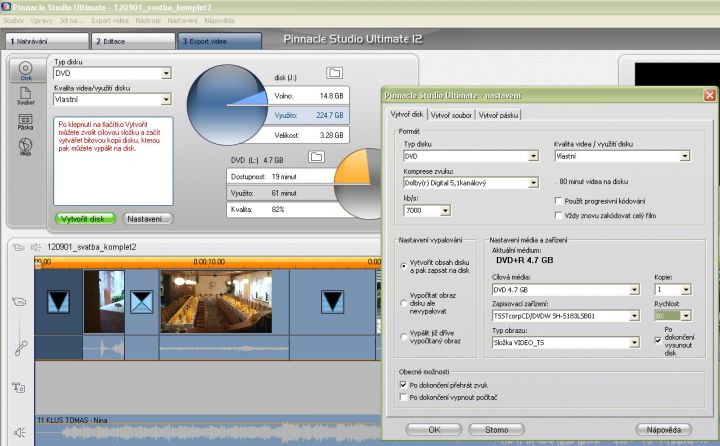
Task: Click the third transition icon on right of timeline
Action: pyautogui.click(x=332, y=302)
